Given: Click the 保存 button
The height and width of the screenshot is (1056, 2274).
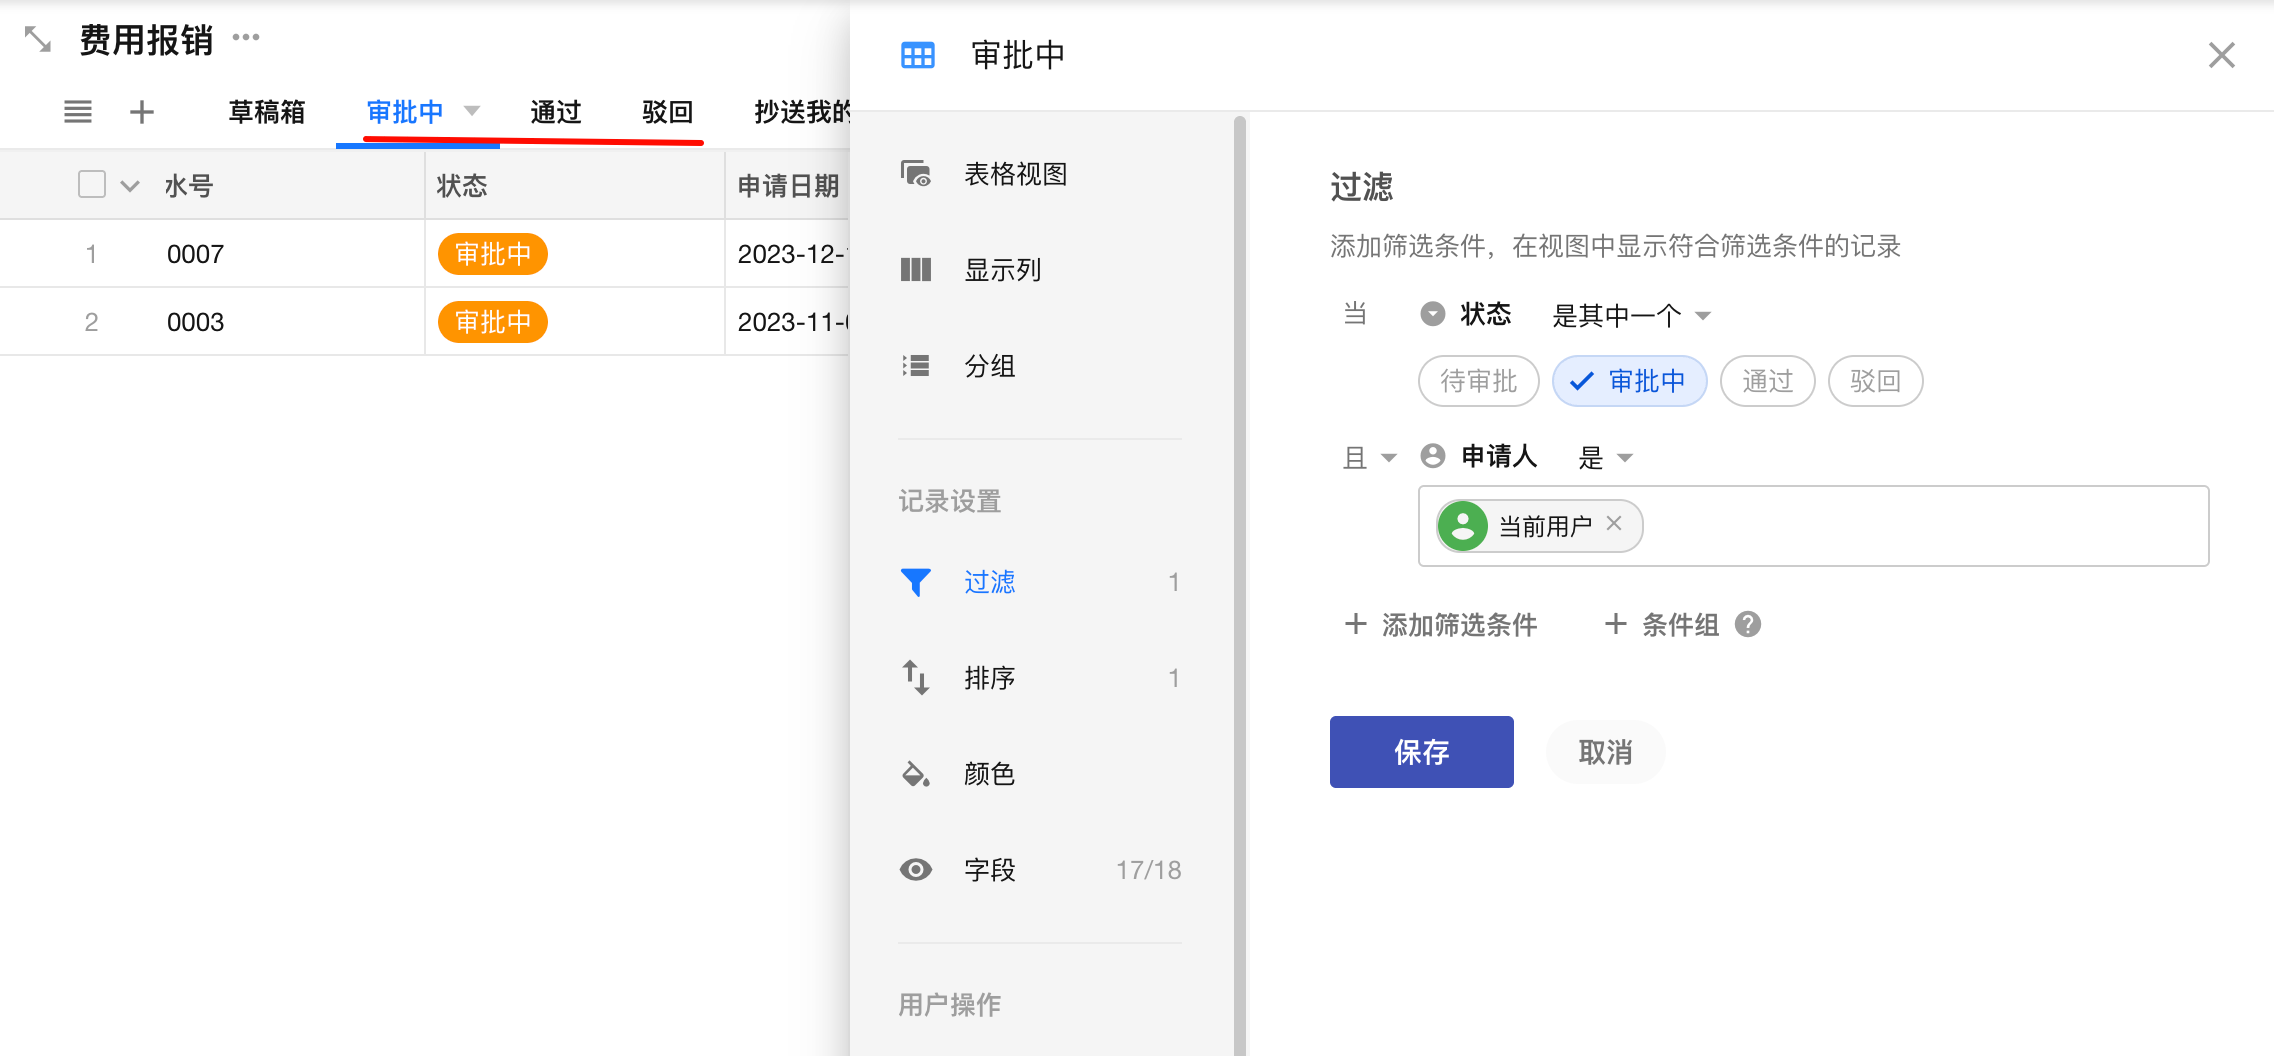Looking at the screenshot, I should coord(1422,752).
